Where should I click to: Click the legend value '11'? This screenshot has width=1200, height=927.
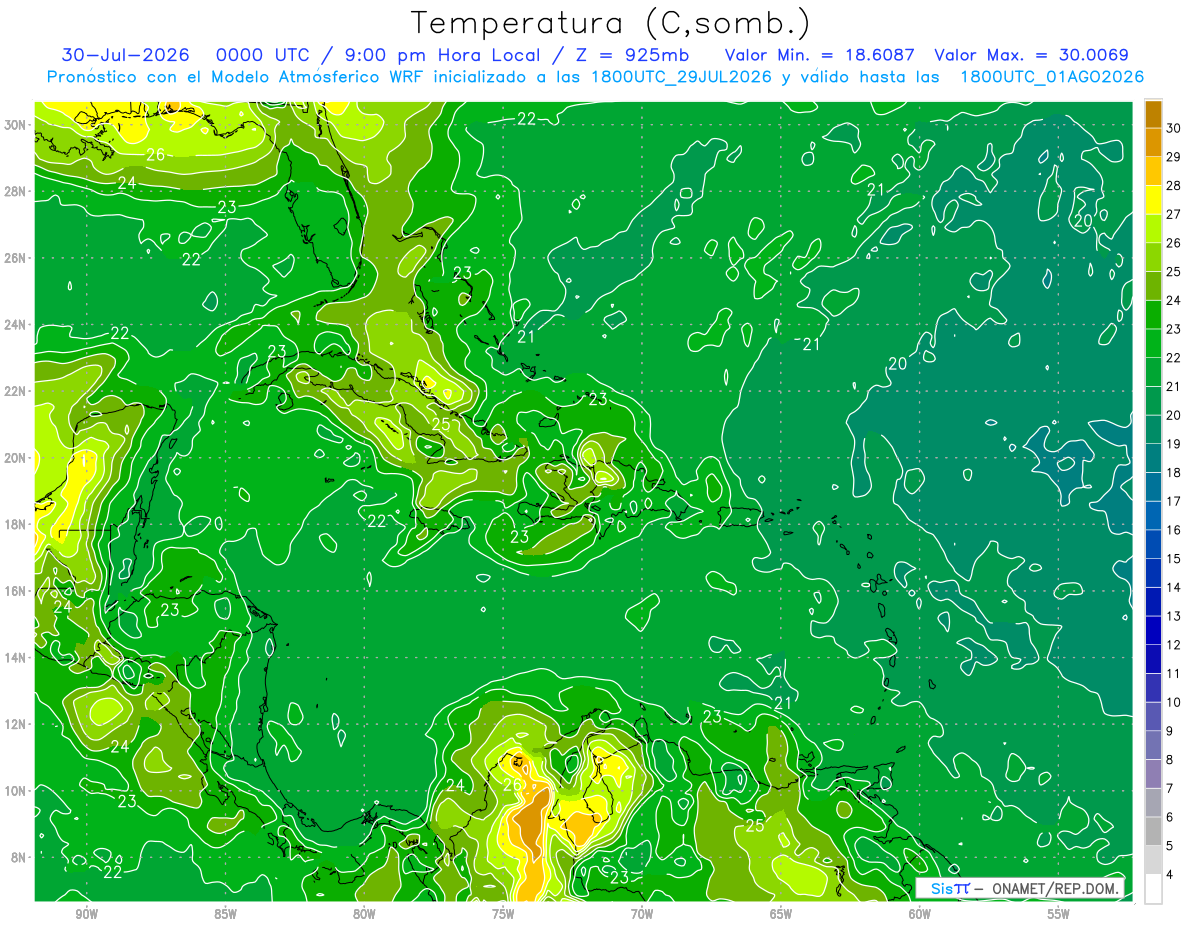point(1174,674)
